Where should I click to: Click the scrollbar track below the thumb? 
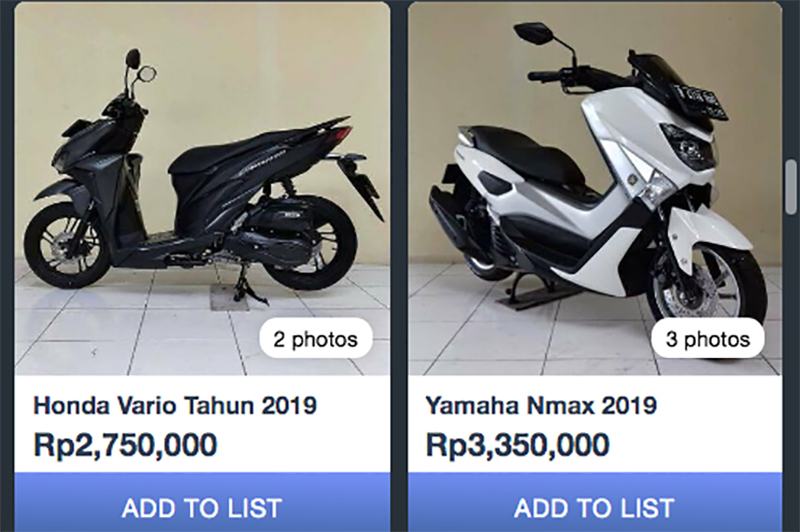(x=792, y=372)
